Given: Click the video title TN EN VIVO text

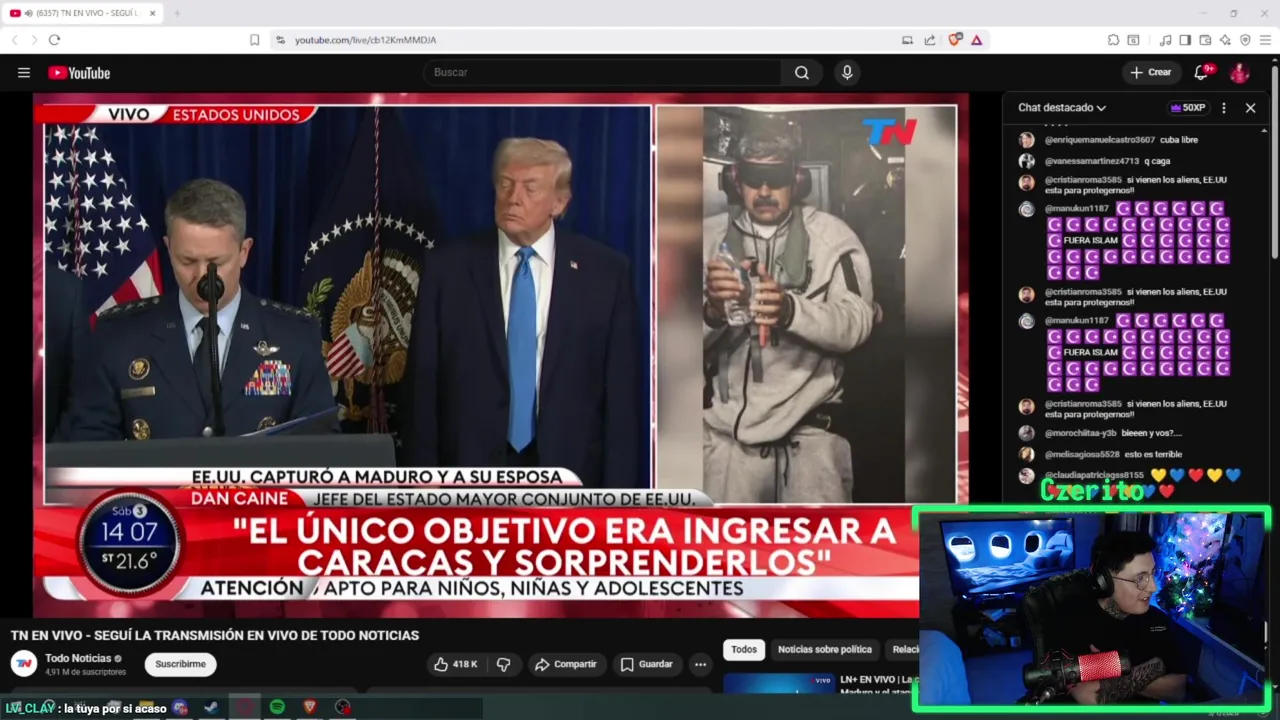Looking at the screenshot, I should tap(215, 635).
